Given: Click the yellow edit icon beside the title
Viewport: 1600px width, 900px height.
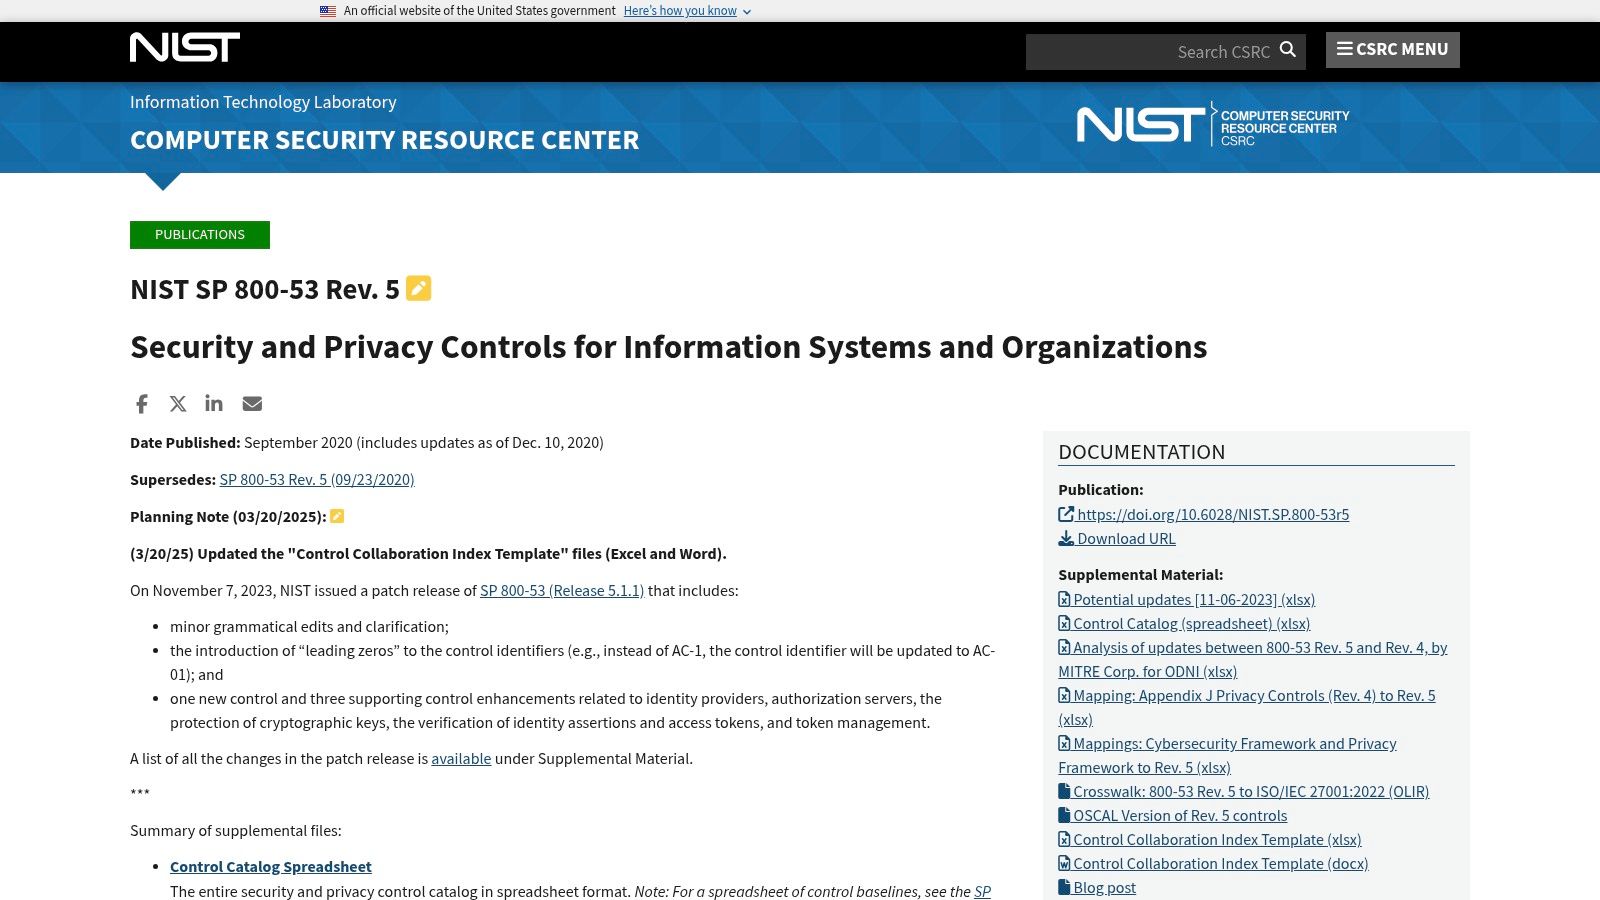Looking at the screenshot, I should 419,289.
